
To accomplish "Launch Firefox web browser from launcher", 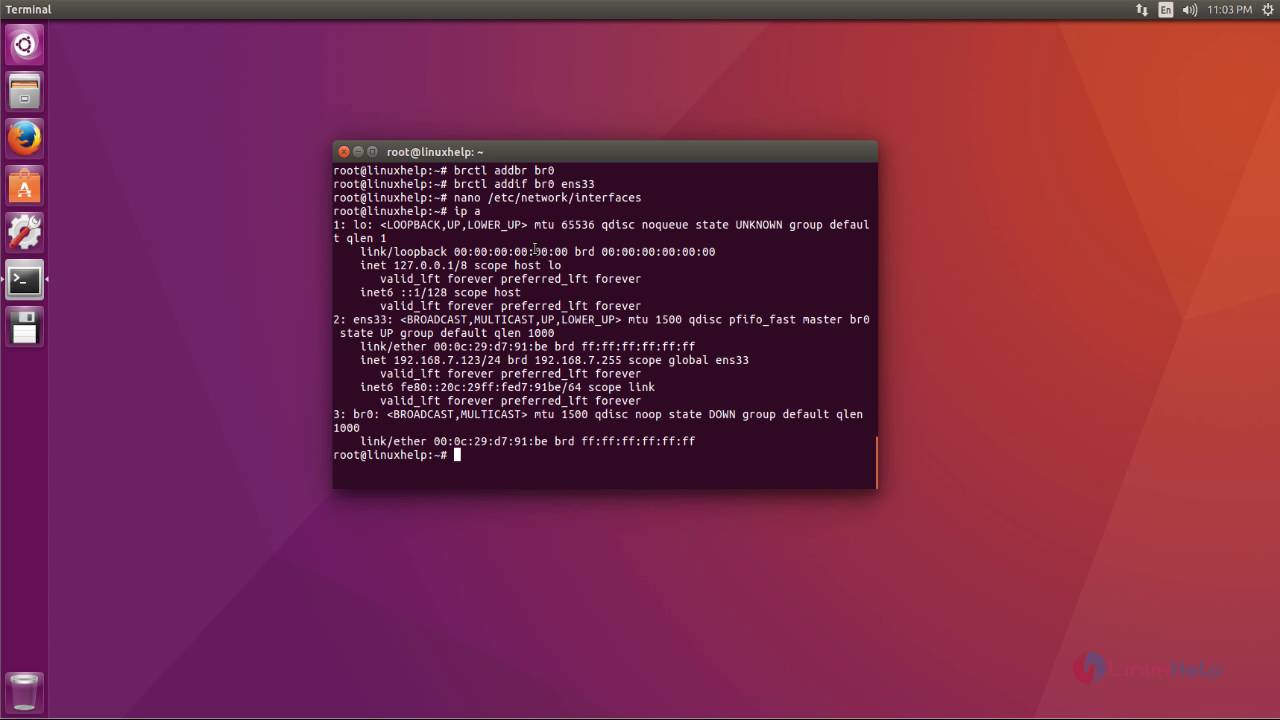I will point(24,138).
